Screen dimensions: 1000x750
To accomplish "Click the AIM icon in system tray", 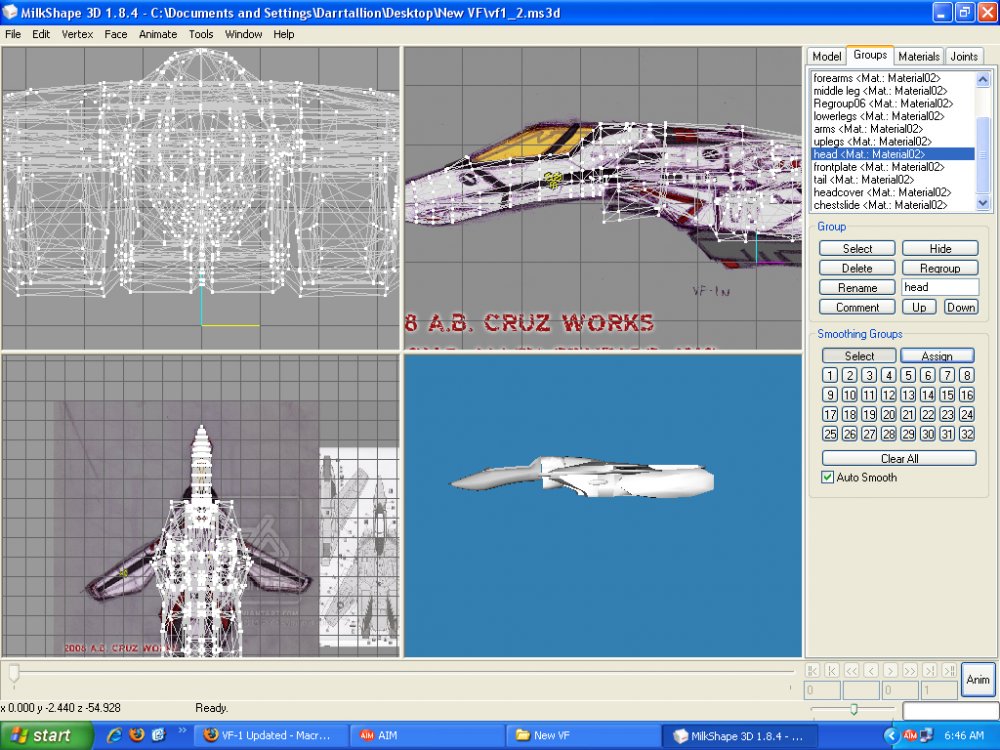I will click(910, 735).
